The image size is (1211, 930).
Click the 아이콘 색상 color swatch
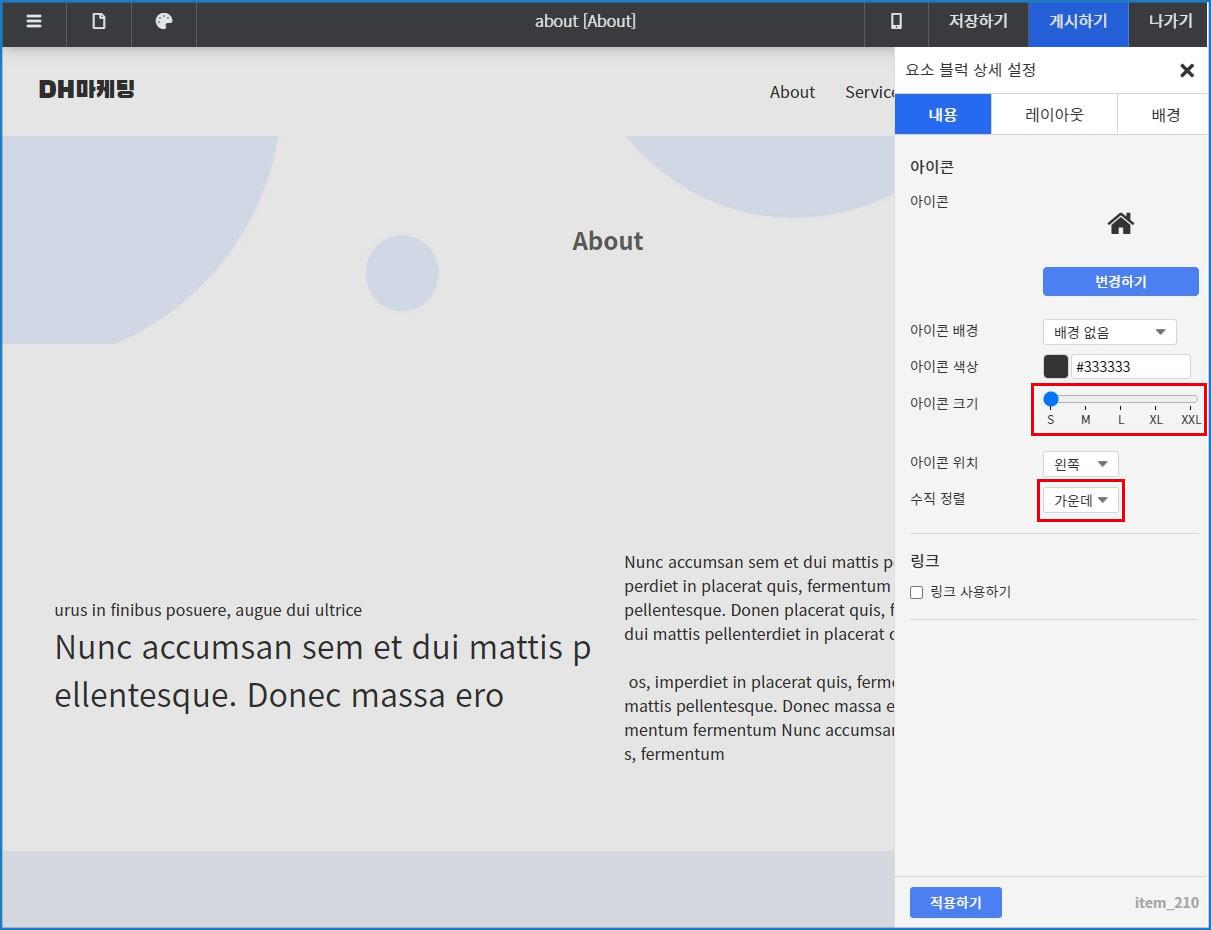coord(1056,366)
